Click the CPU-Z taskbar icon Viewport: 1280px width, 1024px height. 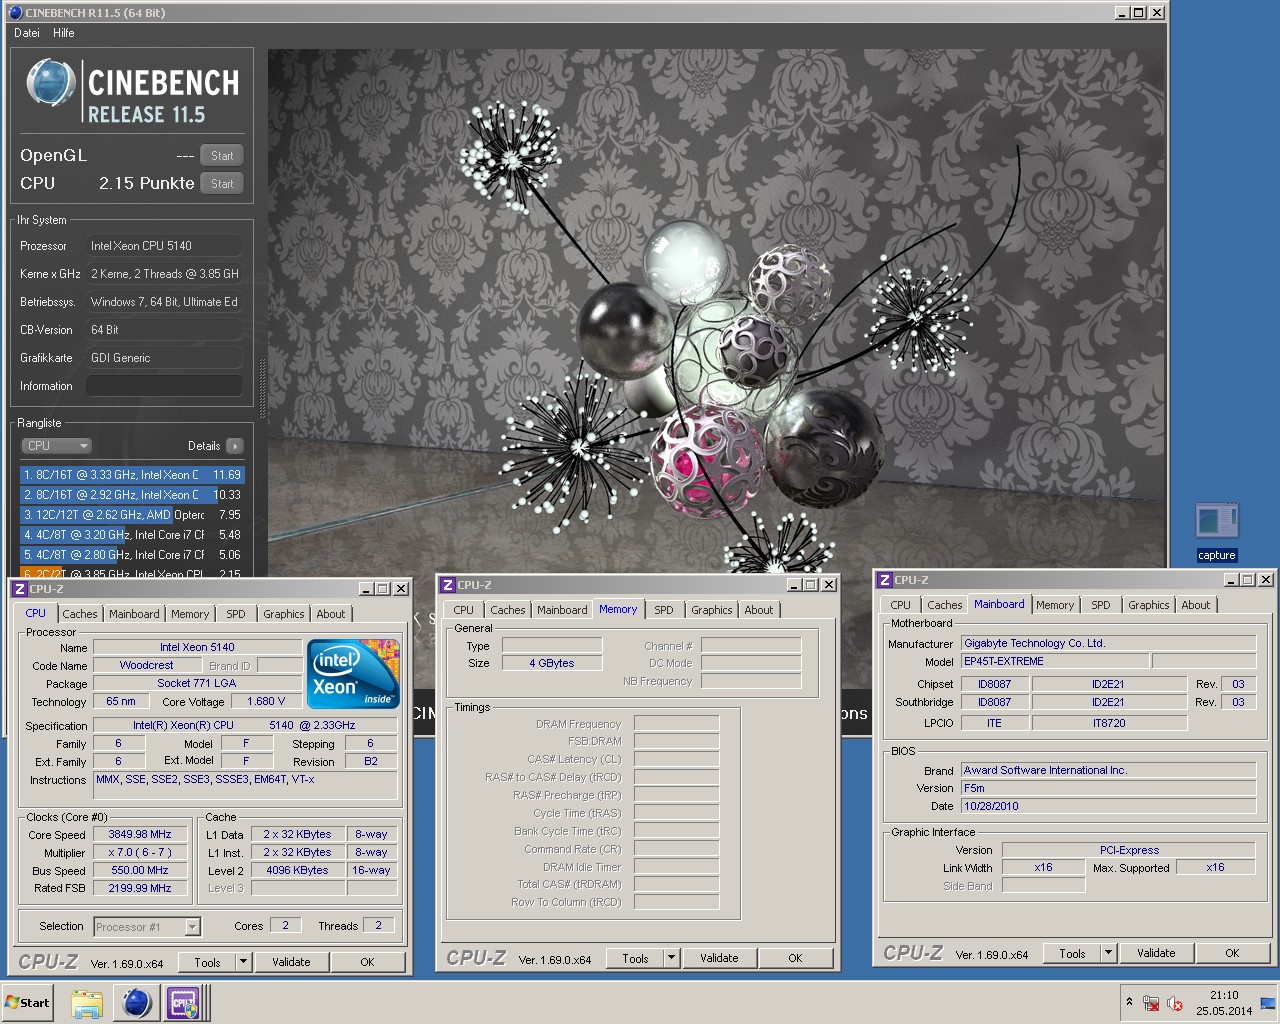[184, 1003]
